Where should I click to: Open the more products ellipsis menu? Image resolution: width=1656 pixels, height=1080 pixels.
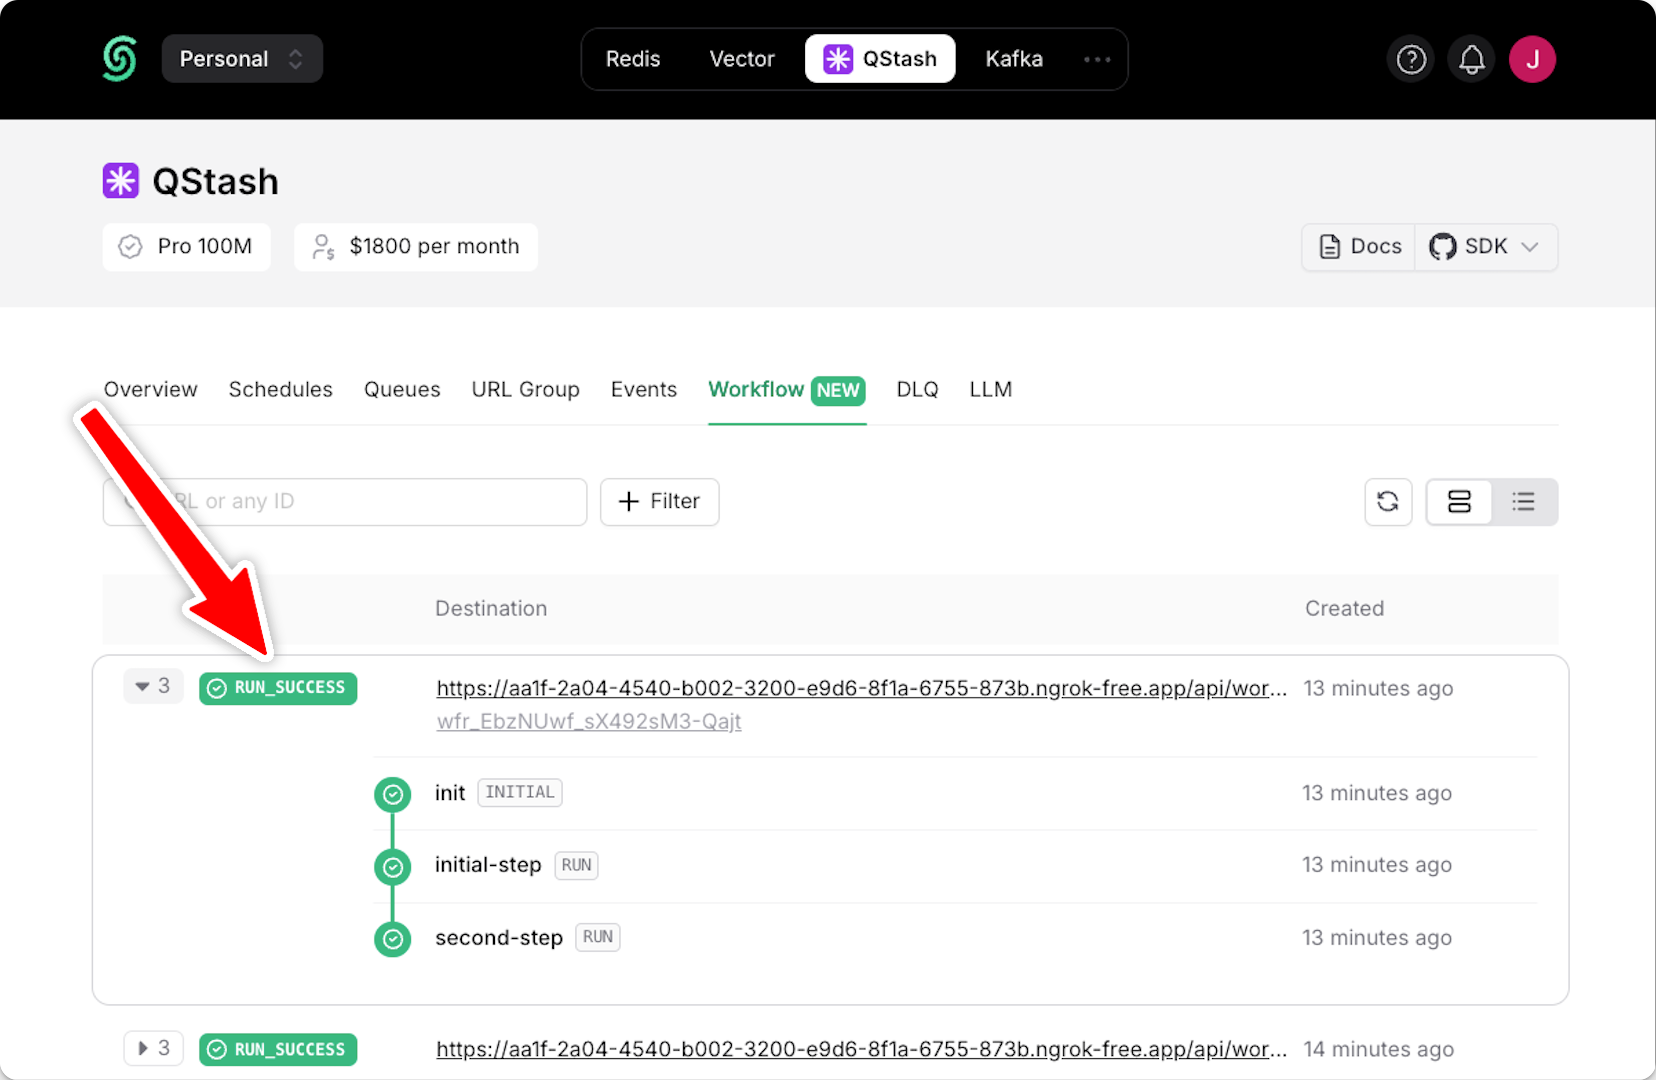[1097, 59]
